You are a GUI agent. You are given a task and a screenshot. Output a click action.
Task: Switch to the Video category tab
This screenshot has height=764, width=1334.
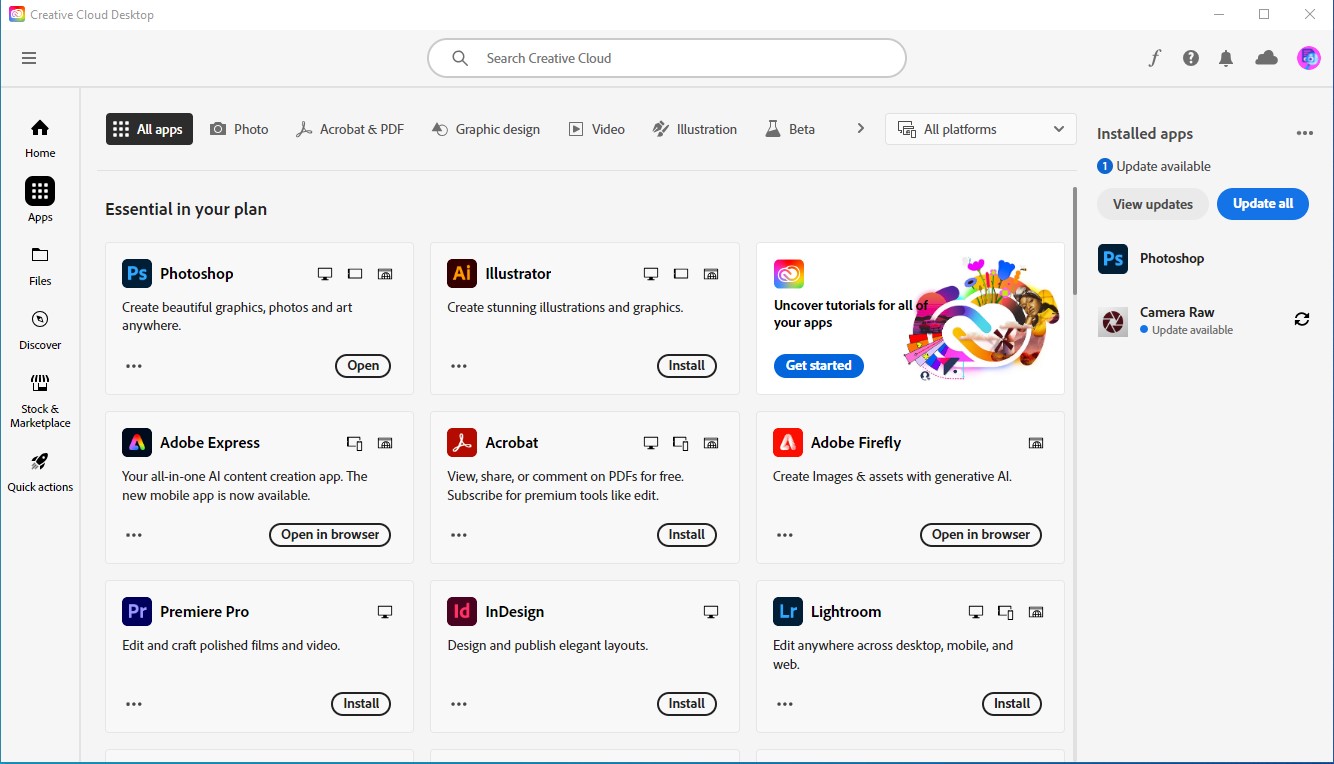(x=597, y=129)
